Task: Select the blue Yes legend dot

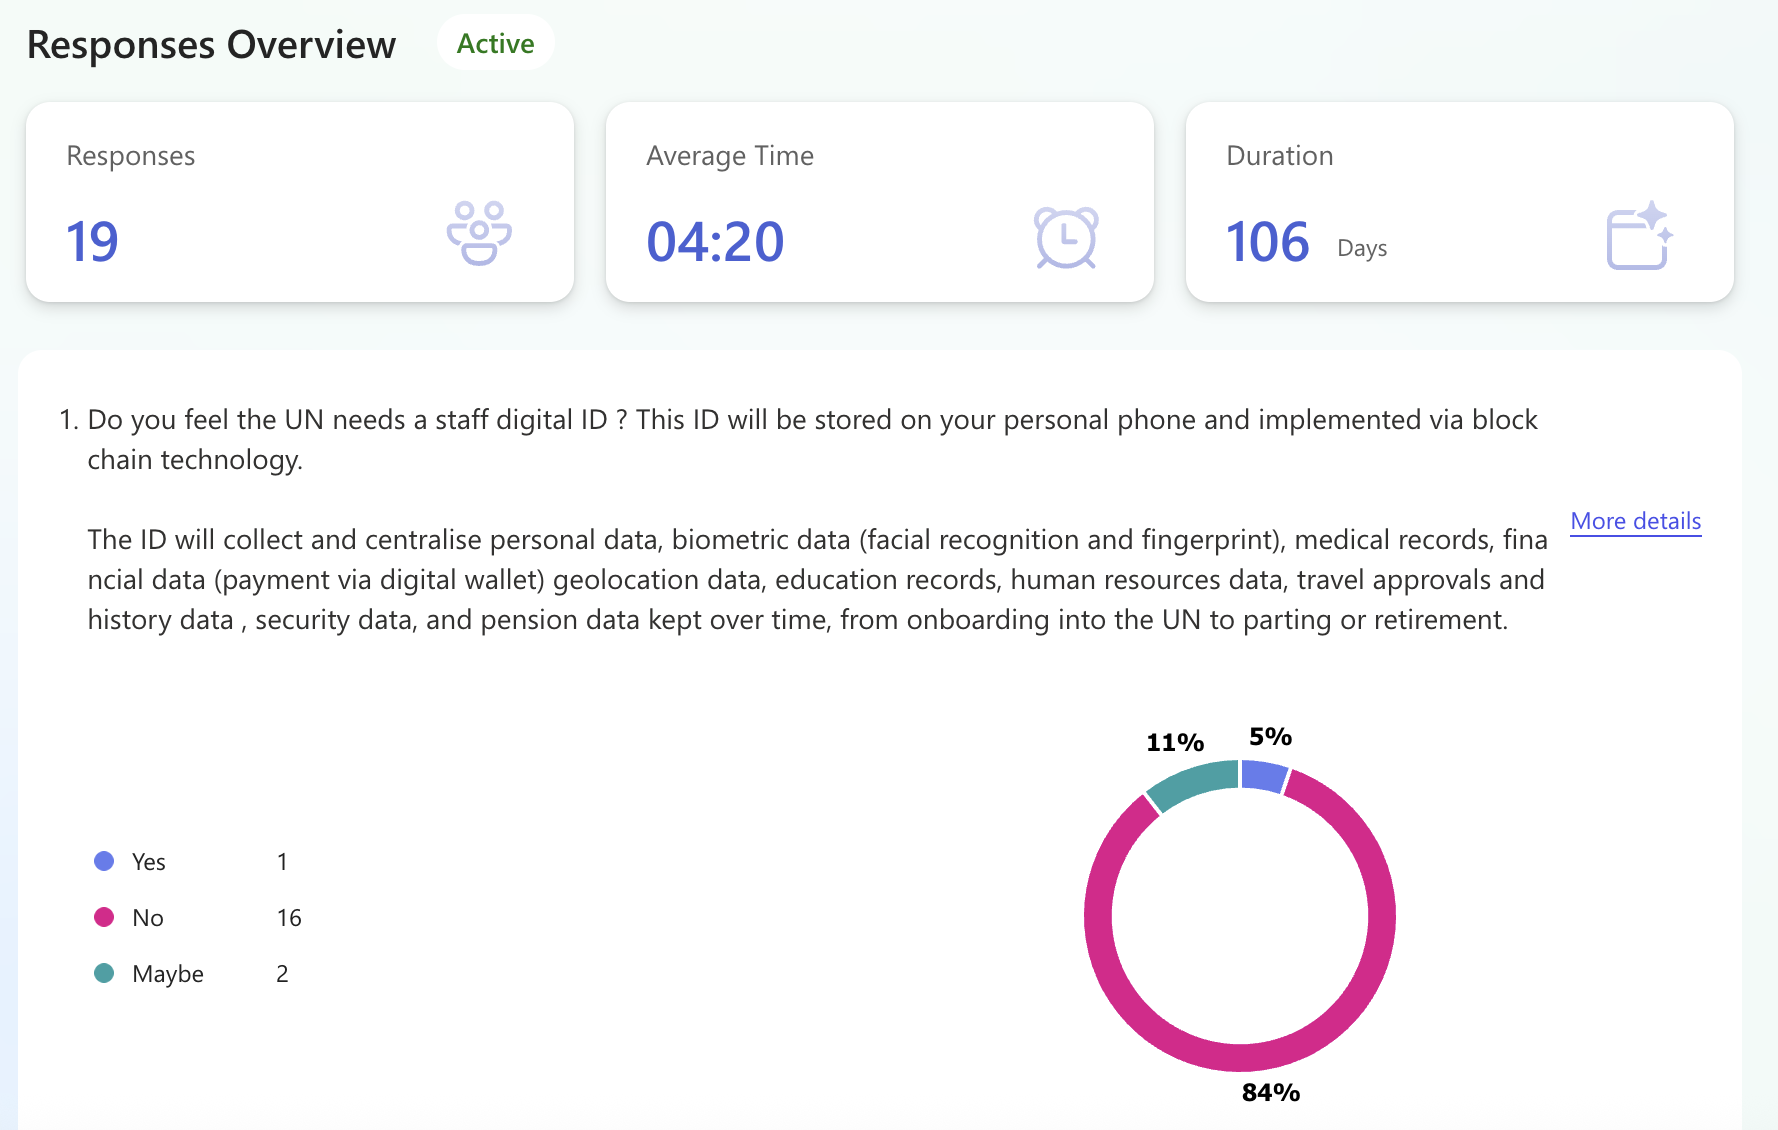Action: click(x=104, y=861)
